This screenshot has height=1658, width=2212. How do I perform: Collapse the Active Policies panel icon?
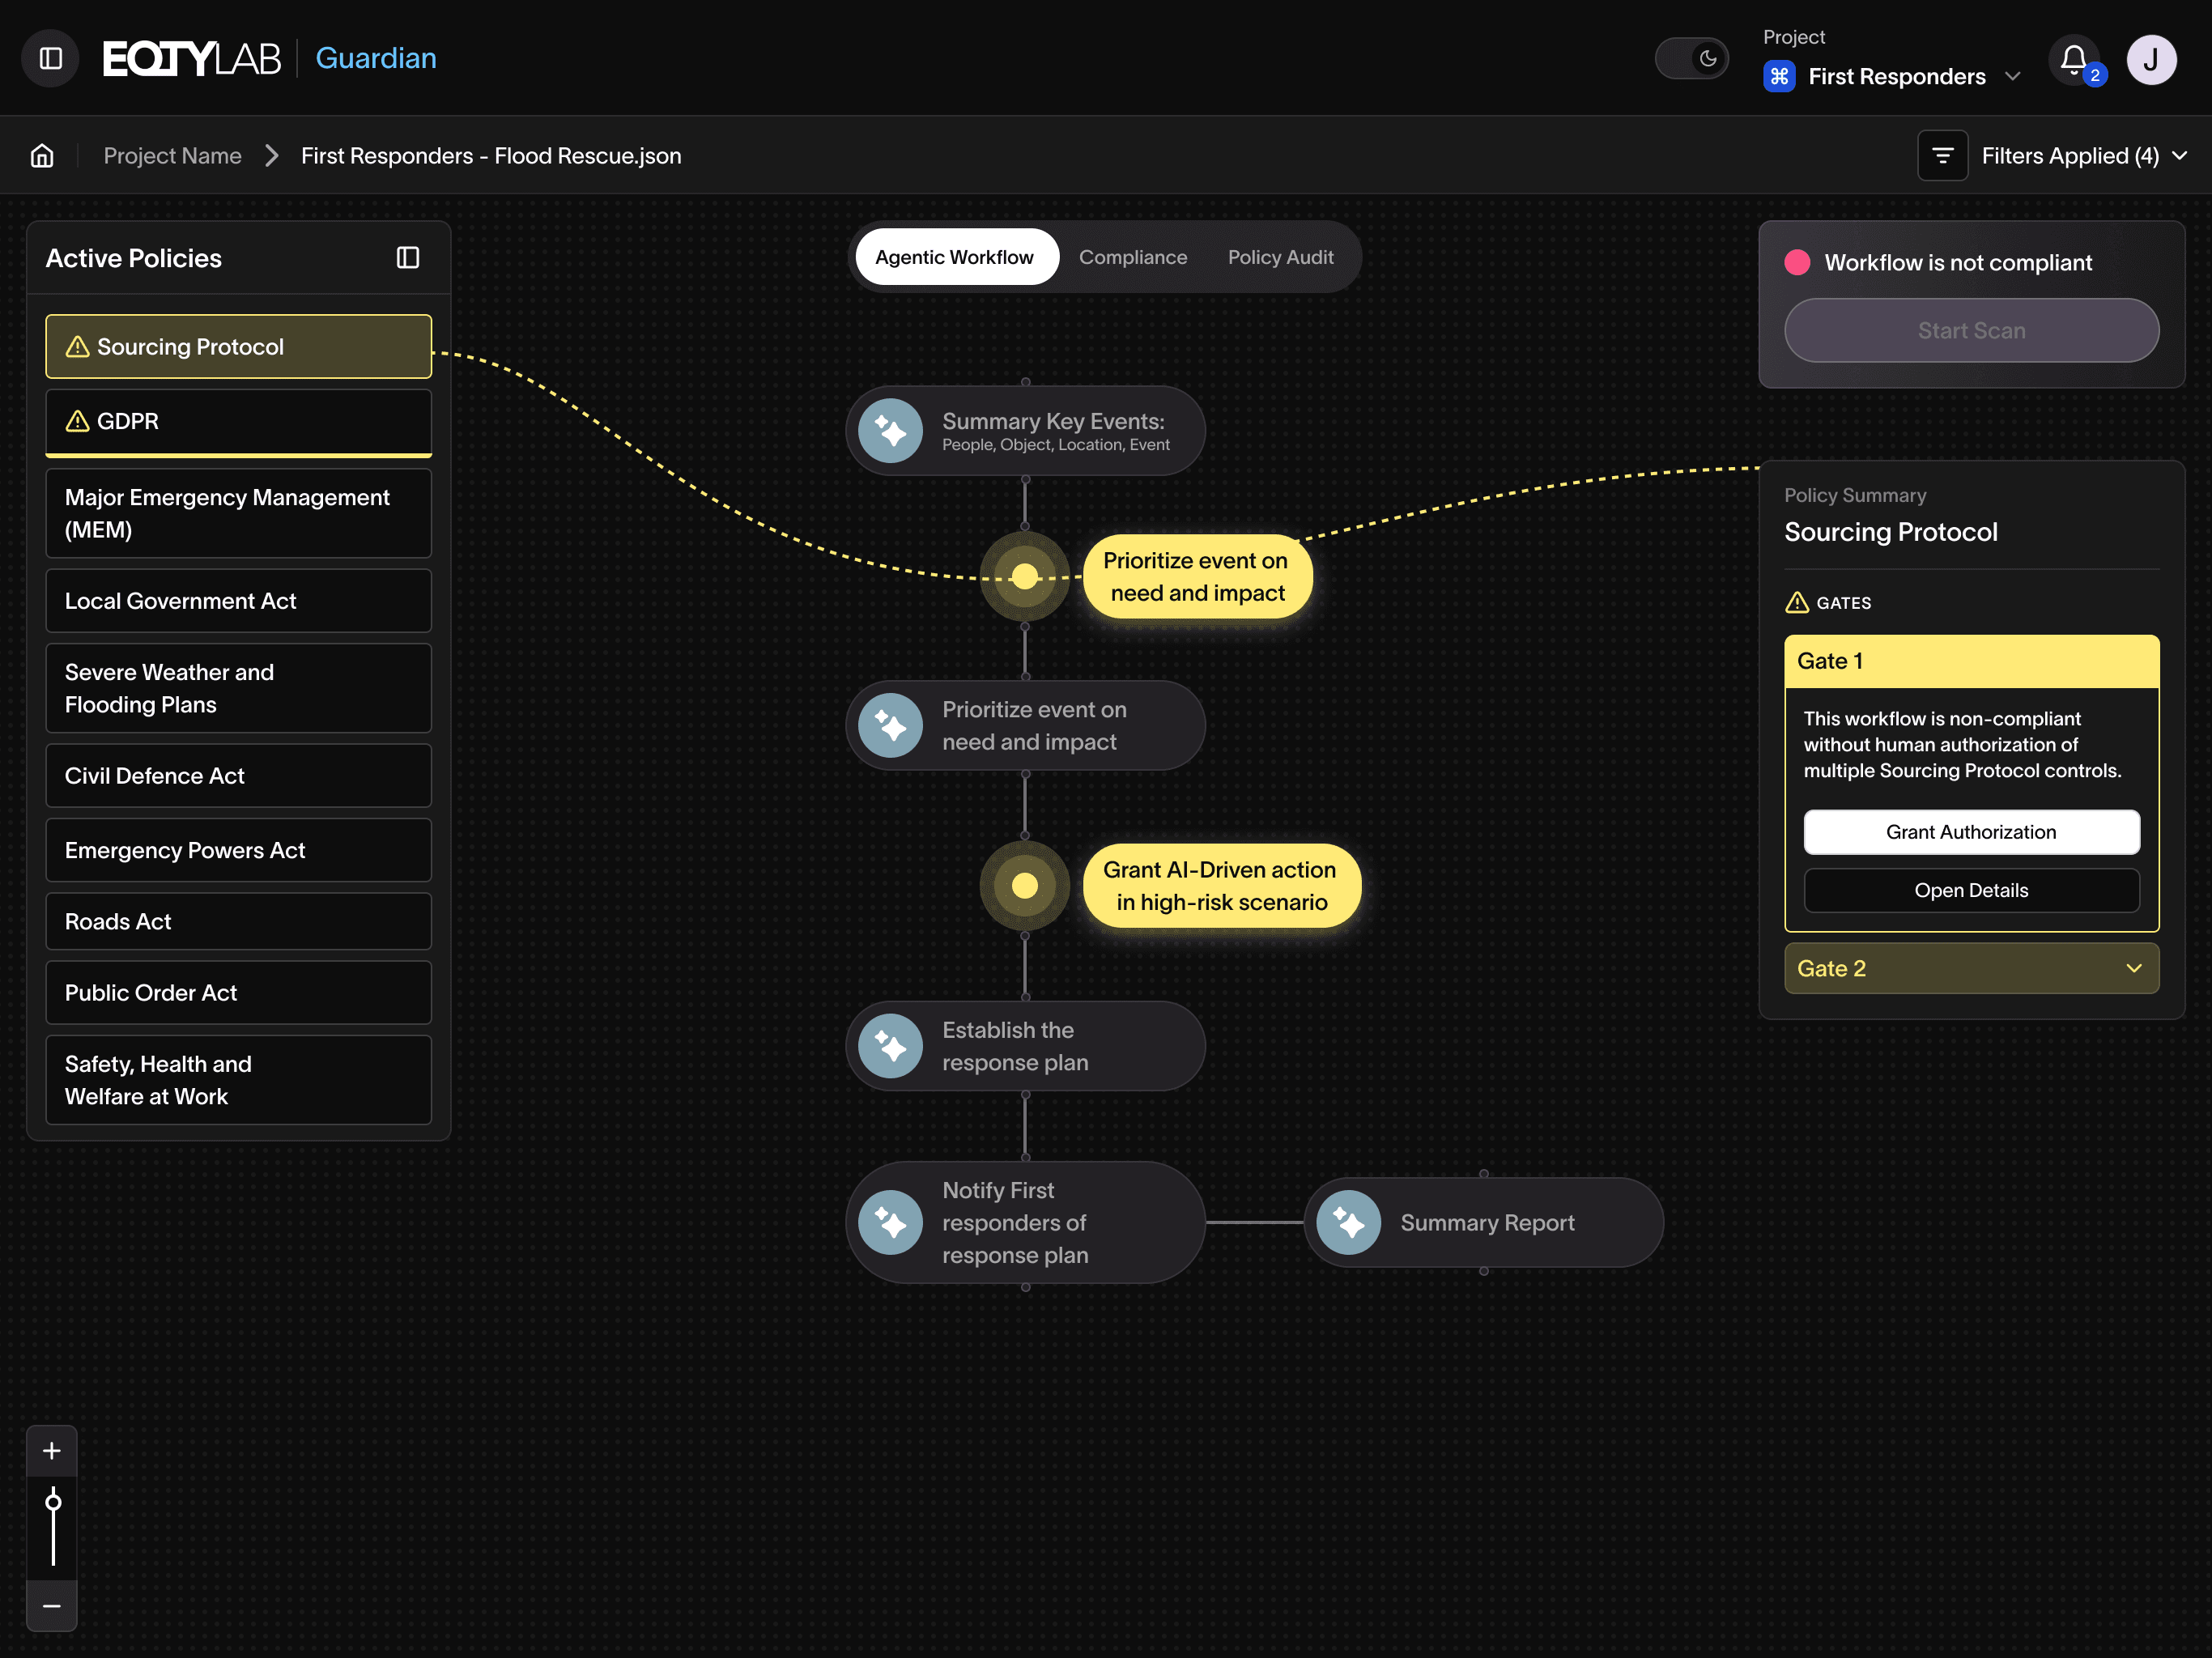407,258
